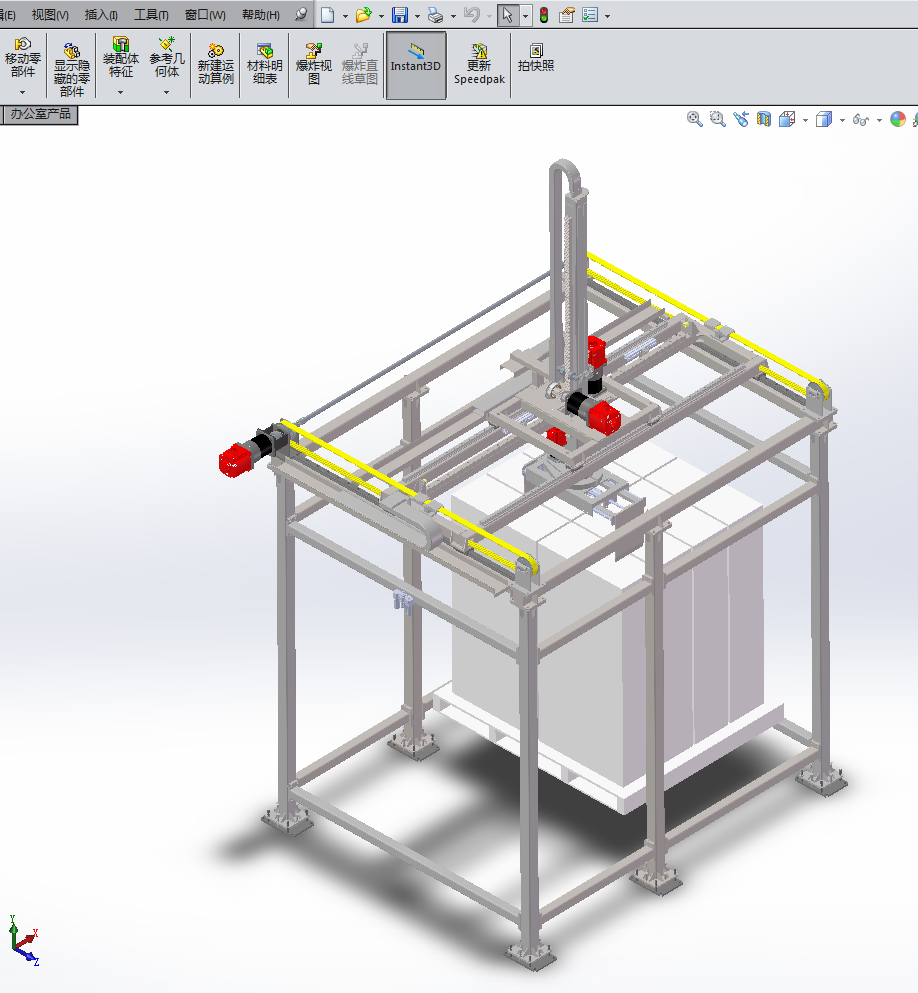This screenshot has width=918, height=993.
Task: Click the Previous View icon
Action: click(741, 119)
